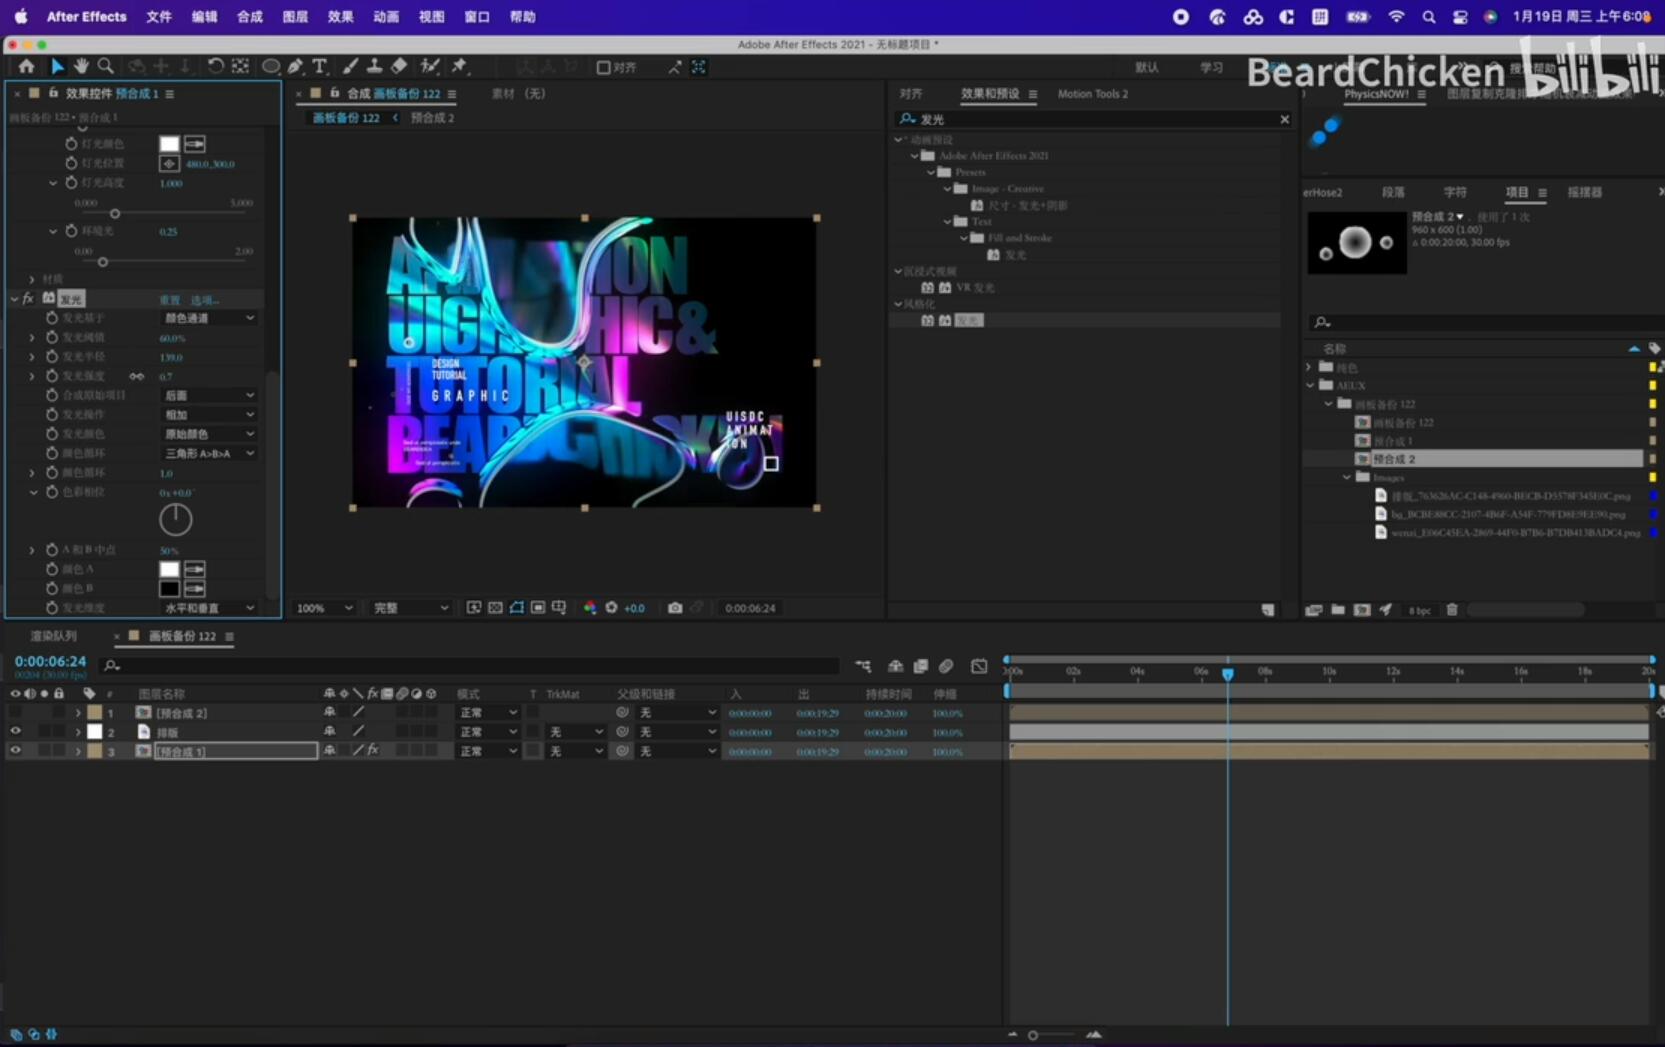The height and width of the screenshot is (1047, 1665).
Task: Toggle visibility eye of layer 排版
Action: (x=15, y=732)
